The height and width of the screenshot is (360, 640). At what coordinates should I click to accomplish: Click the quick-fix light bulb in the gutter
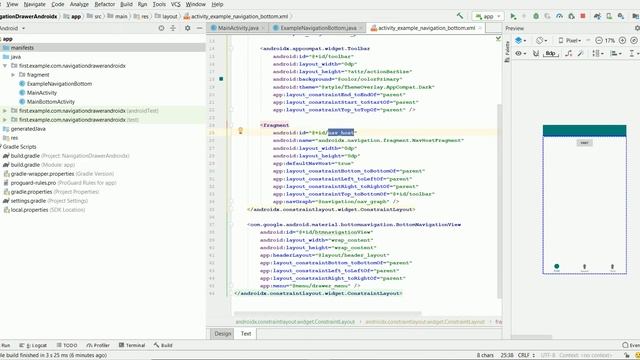coord(240,131)
